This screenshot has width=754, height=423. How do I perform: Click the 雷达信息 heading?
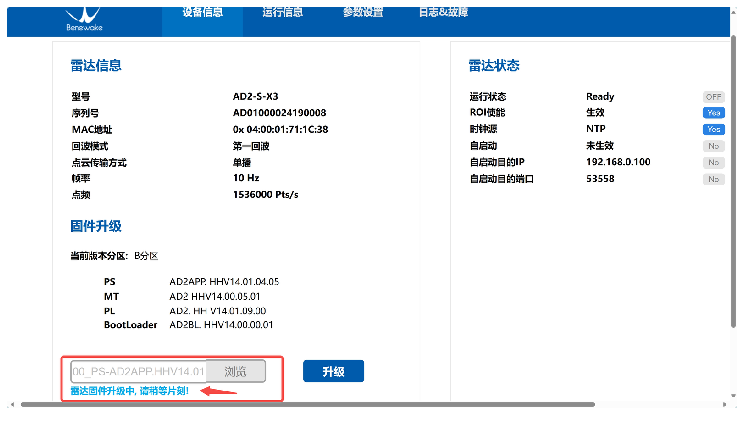click(96, 65)
